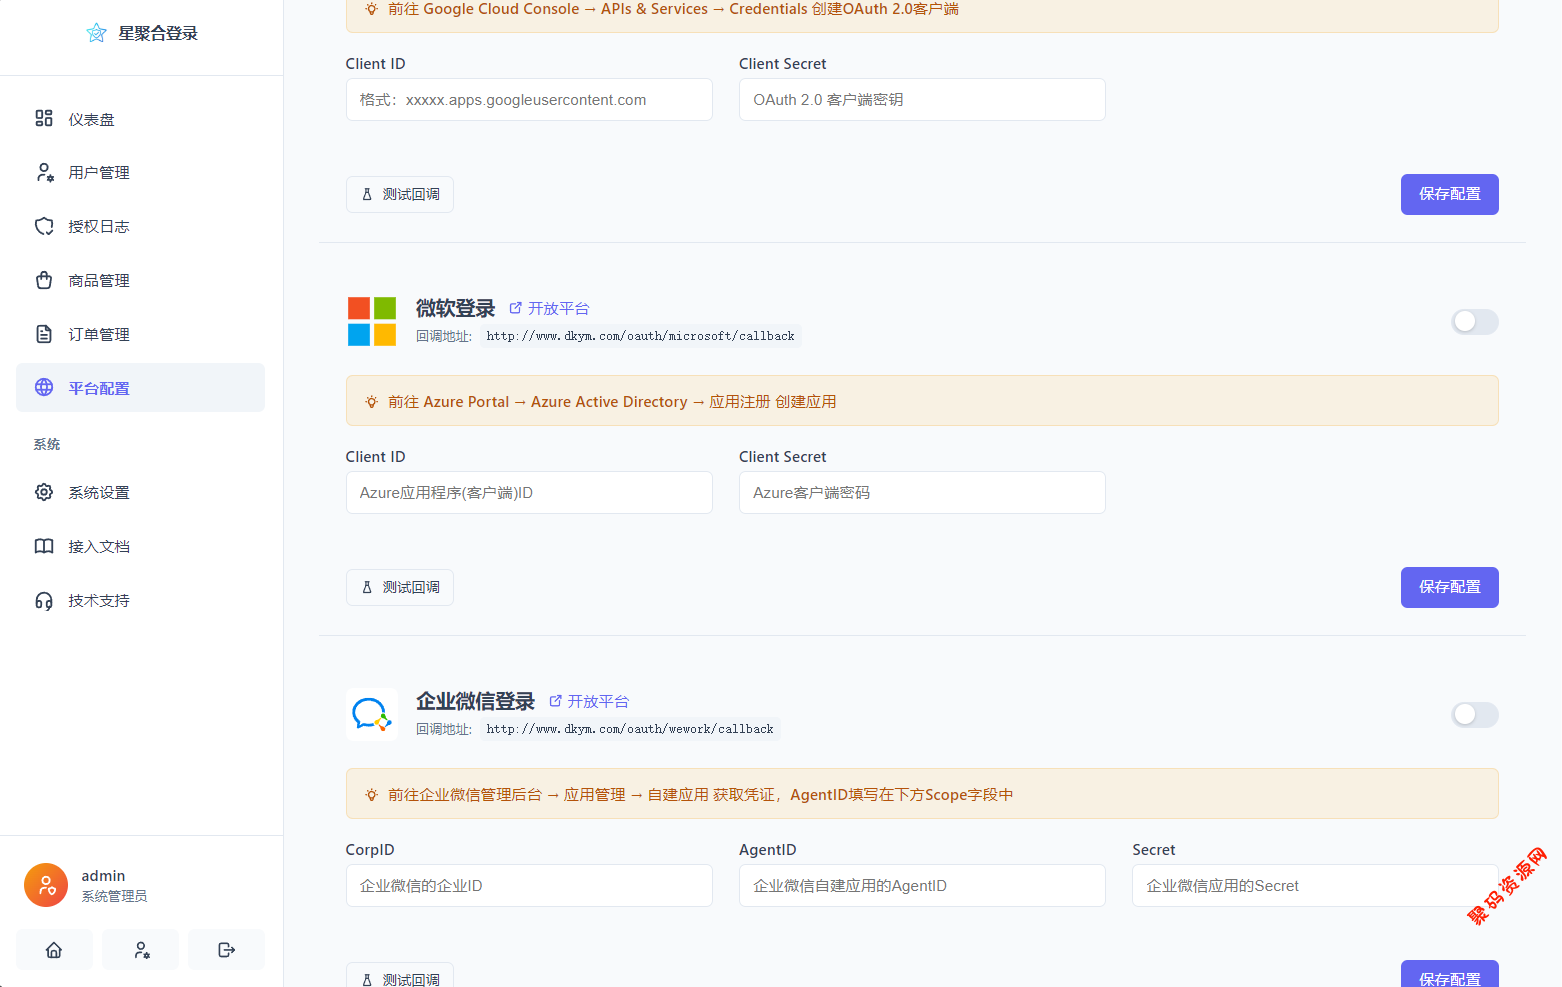Go to 用户管理 in the sidebar
Screen dimensions: 1562x987
pyautogui.click(x=98, y=173)
